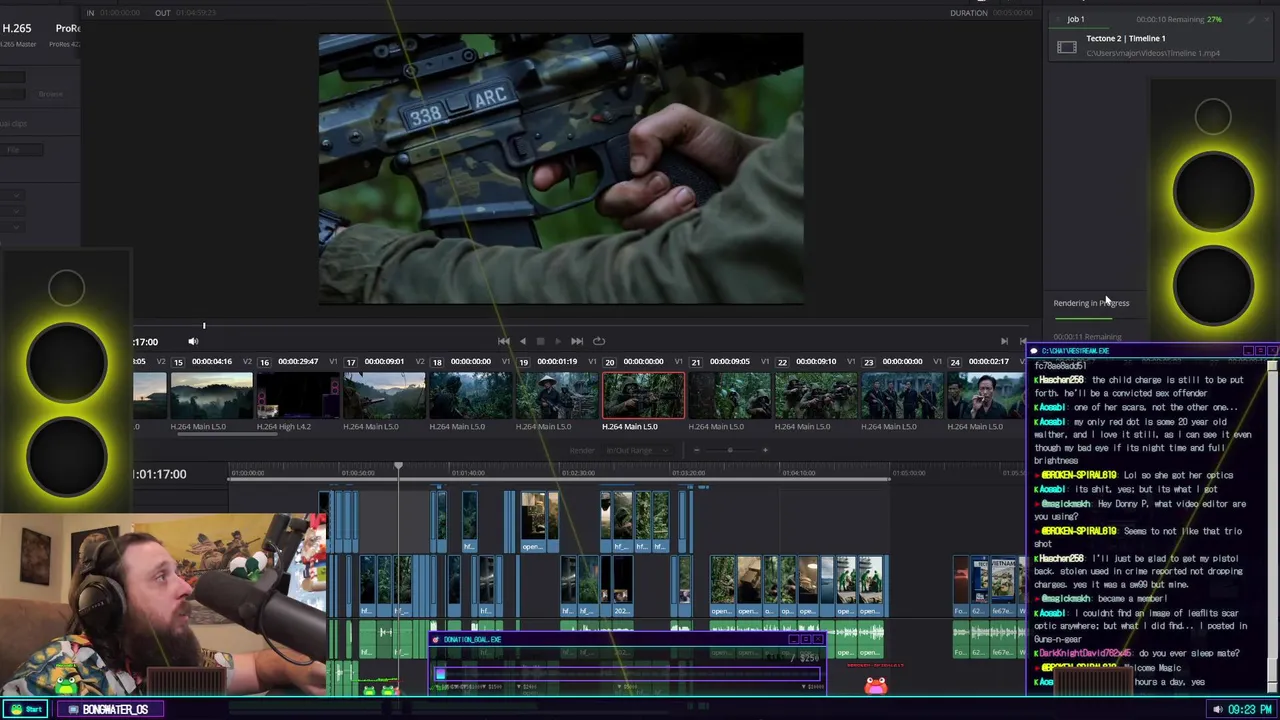Viewport: 1280px width, 720px height.
Task: Click the timeline zoom in plus icon
Action: [765, 451]
